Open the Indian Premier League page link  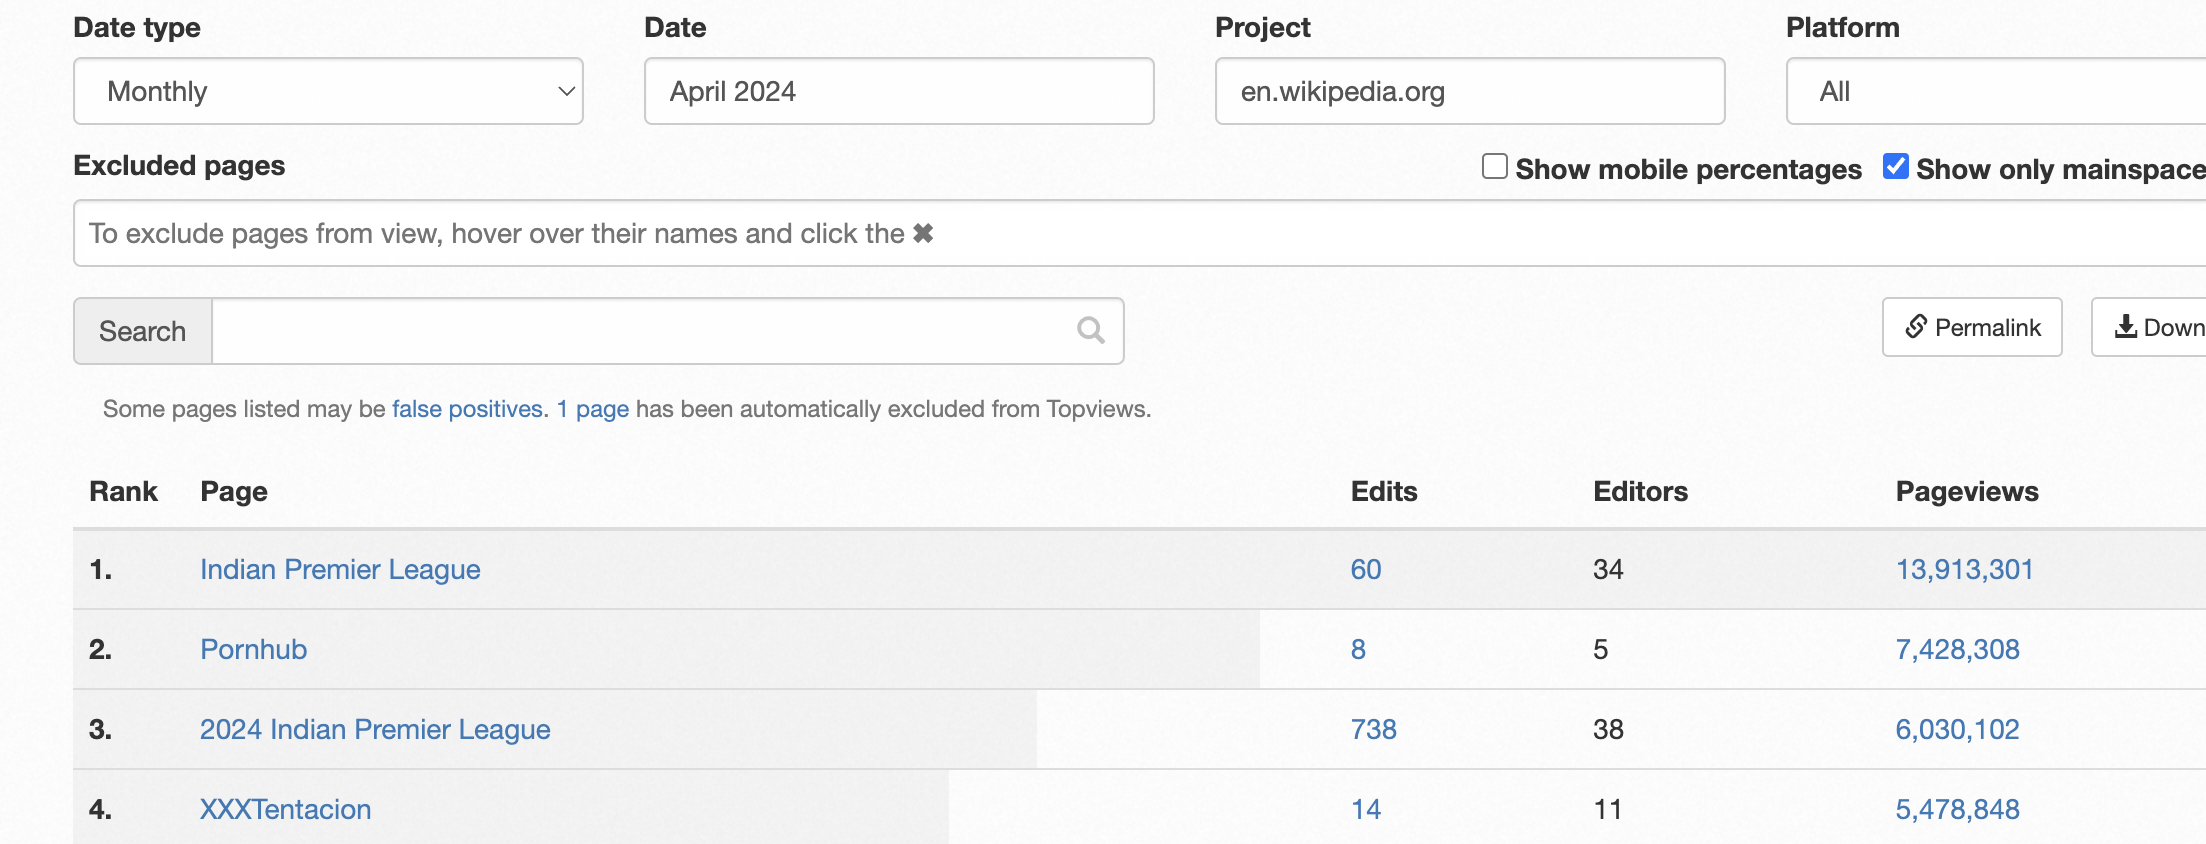point(340,569)
